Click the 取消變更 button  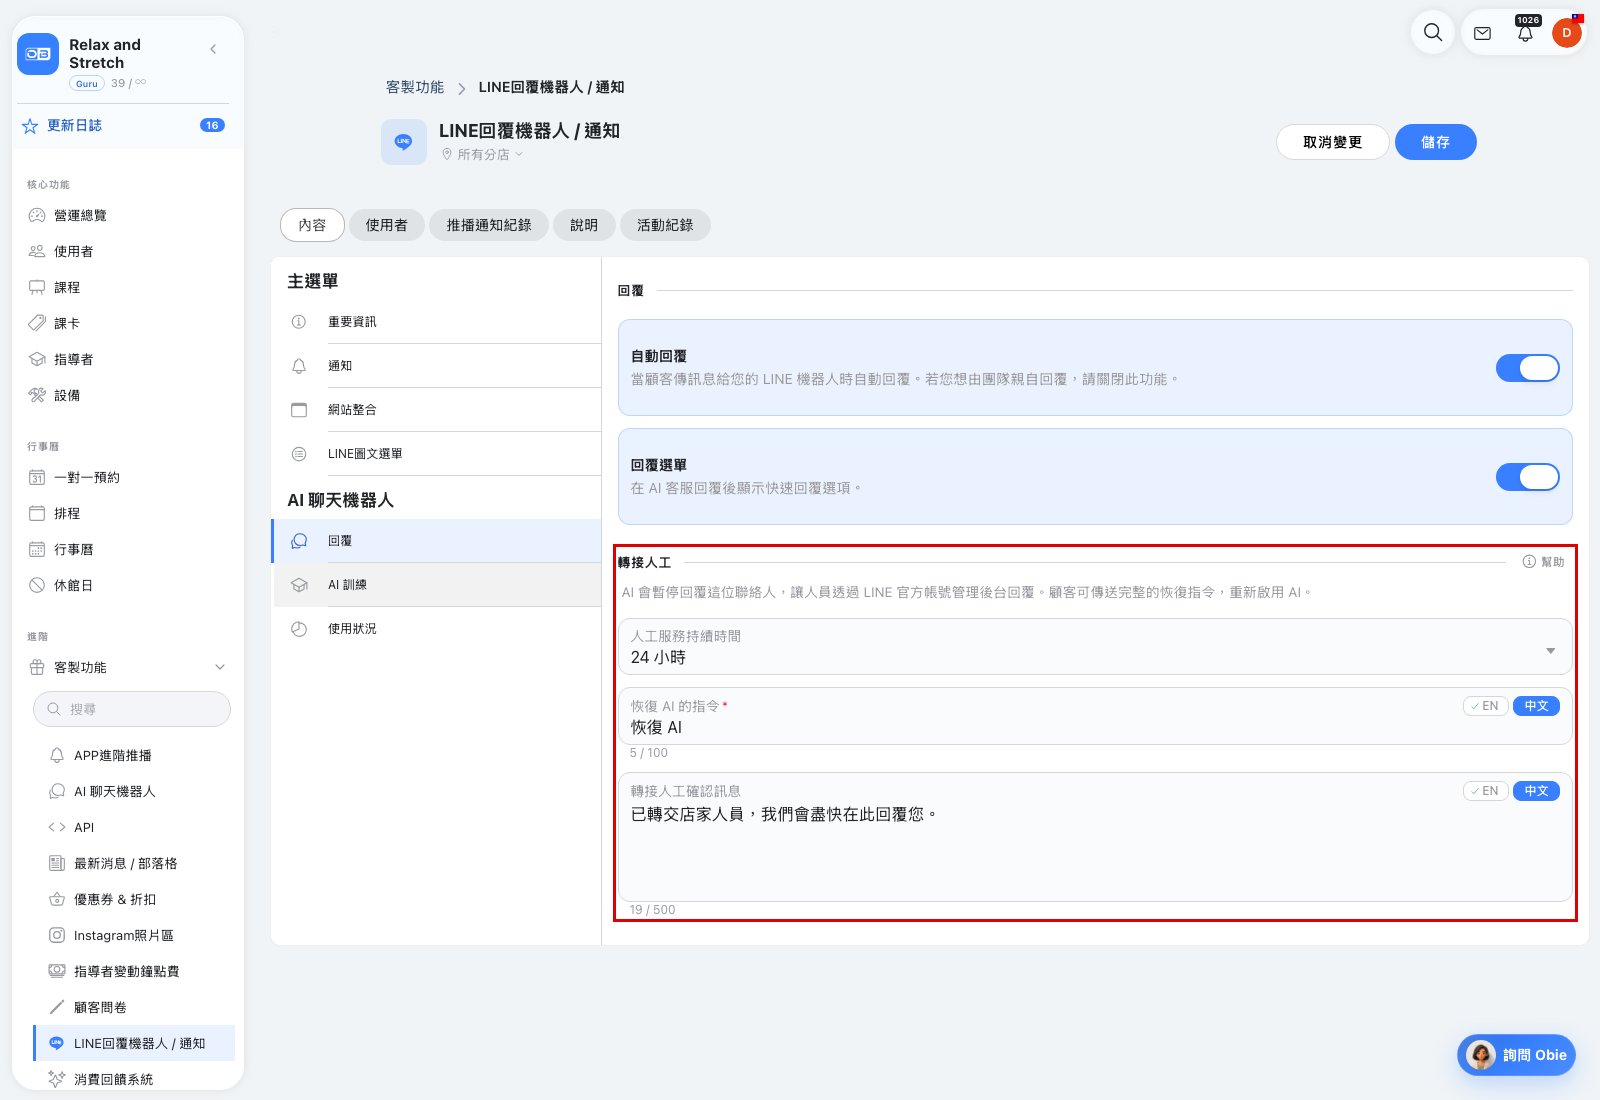pos(1332,142)
